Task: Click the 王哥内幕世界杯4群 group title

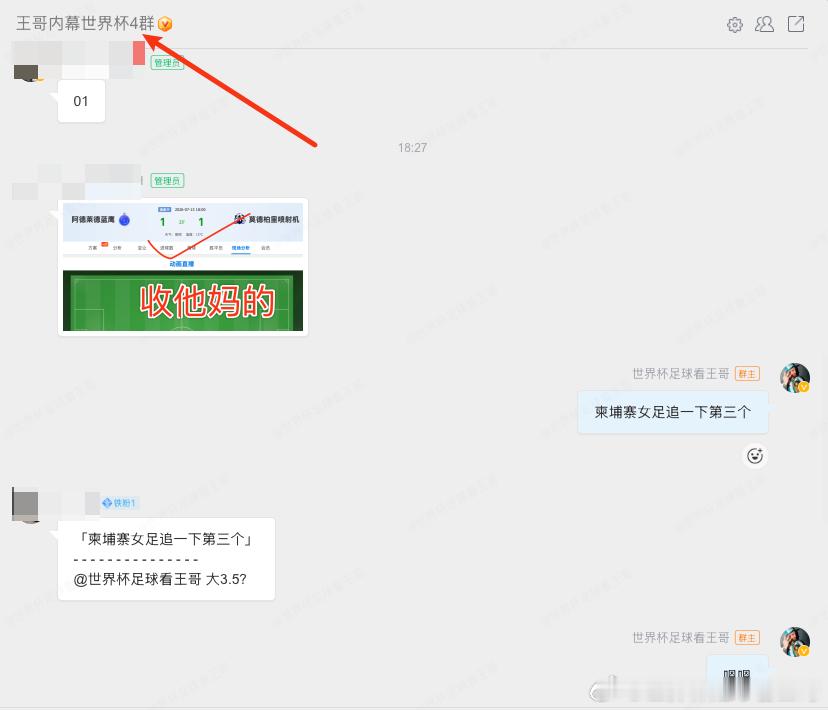Action: click(x=85, y=24)
